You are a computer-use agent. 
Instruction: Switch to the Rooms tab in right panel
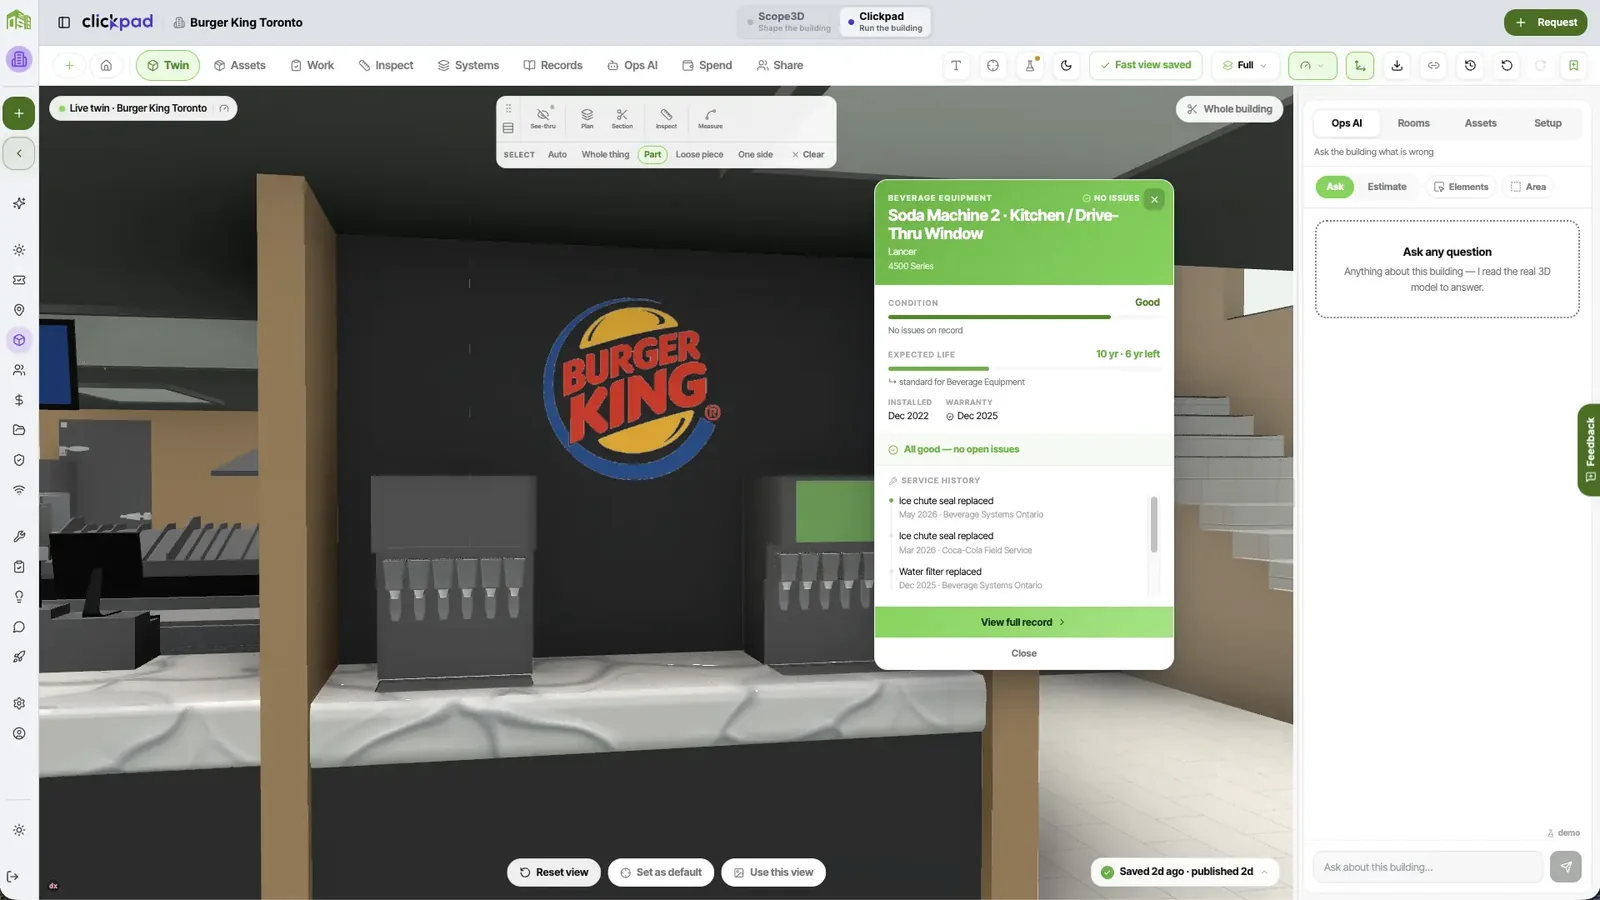[1413, 123]
